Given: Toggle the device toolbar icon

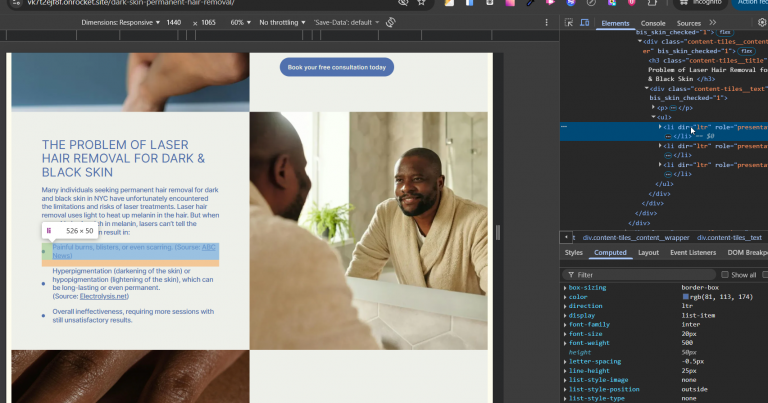Looking at the screenshot, I should pyautogui.click(x=585, y=22).
